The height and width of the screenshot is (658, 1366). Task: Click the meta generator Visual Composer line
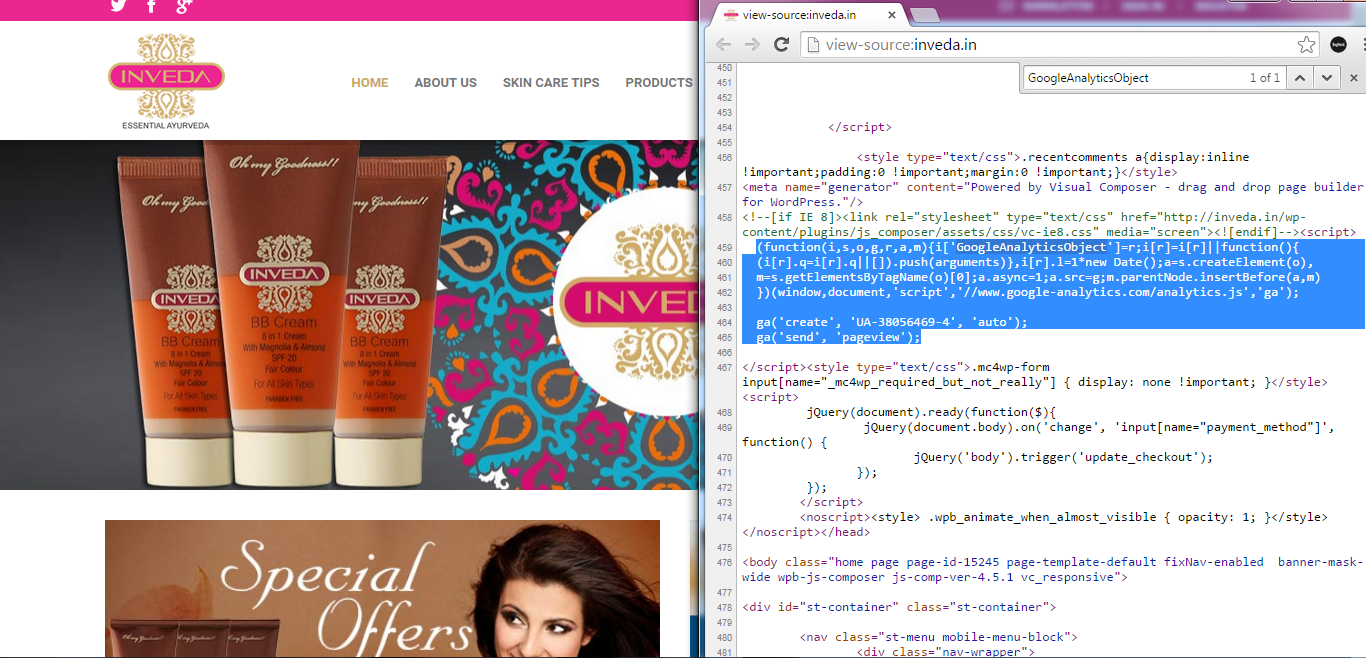point(1052,195)
